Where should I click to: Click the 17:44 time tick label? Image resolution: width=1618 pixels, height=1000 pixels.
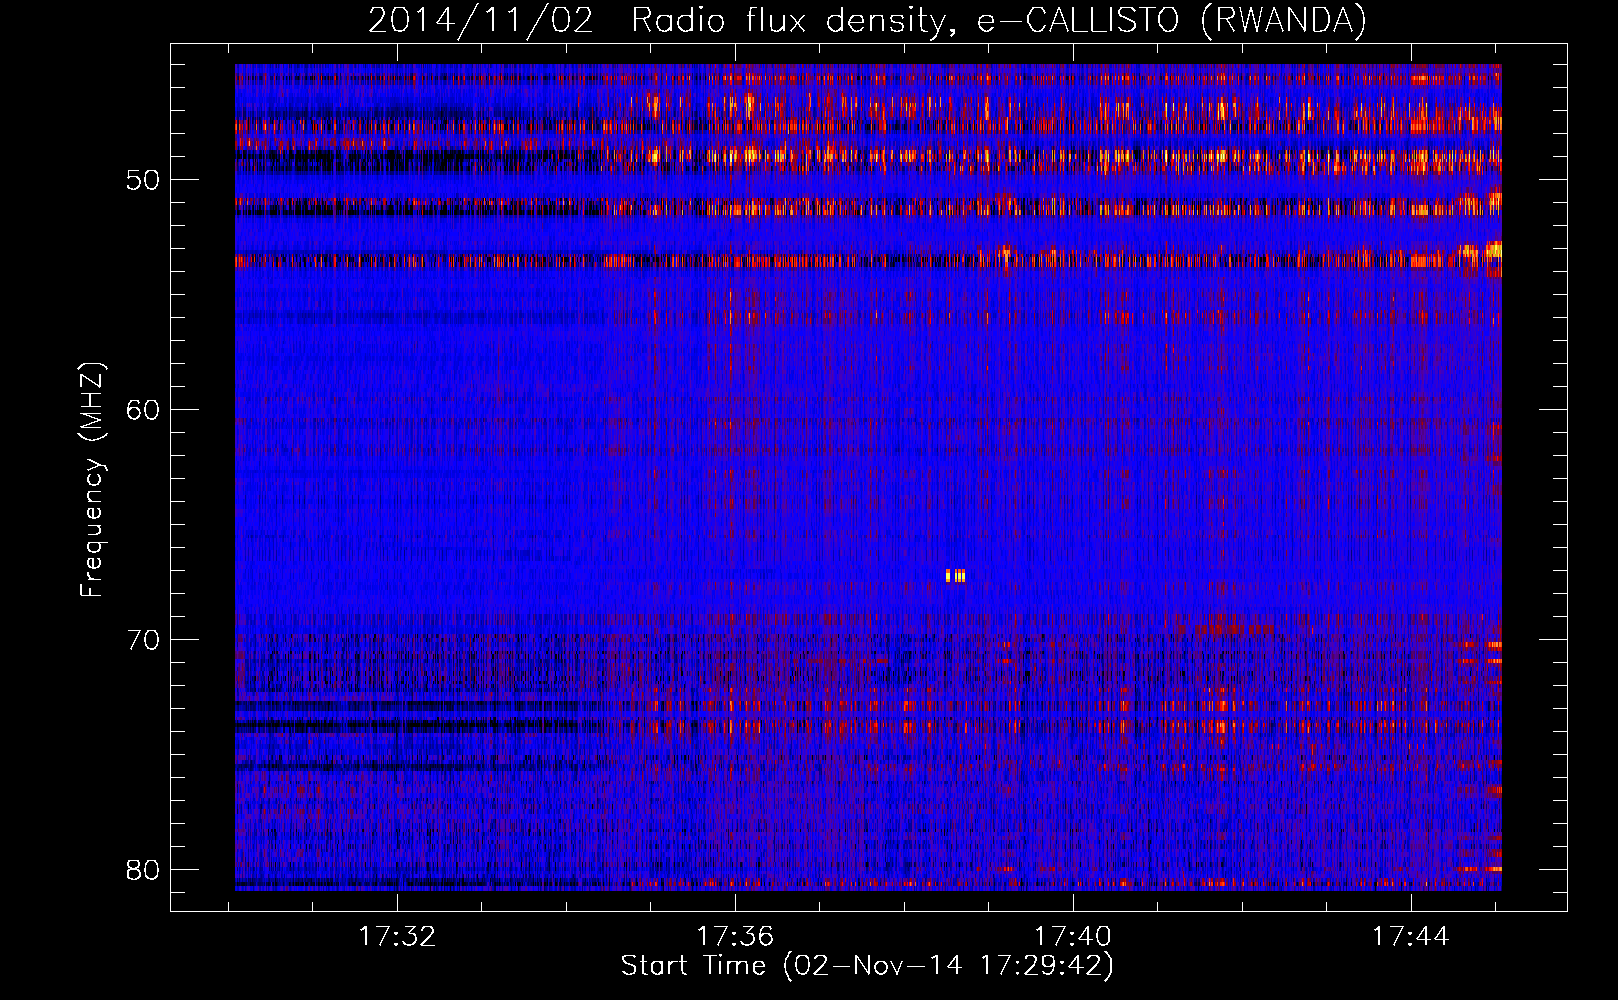1410,937
